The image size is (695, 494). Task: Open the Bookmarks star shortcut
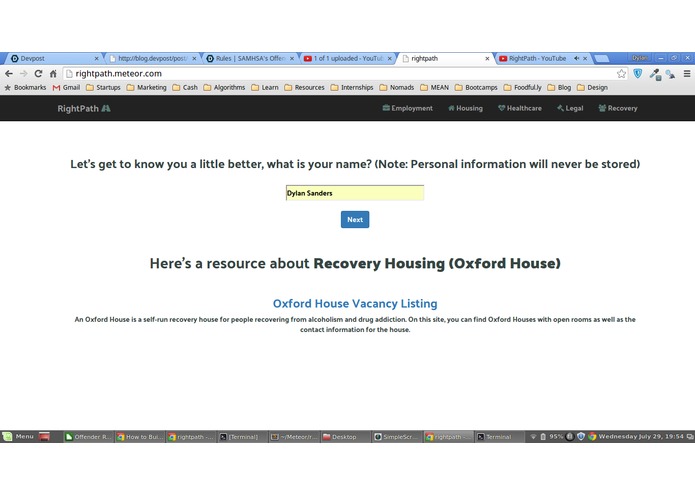click(x=25, y=87)
